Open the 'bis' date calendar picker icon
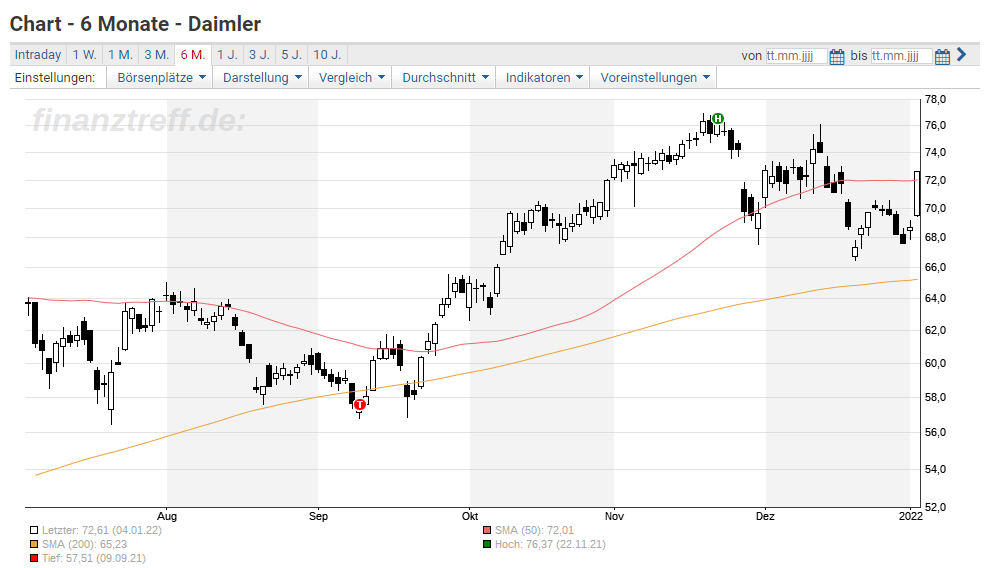The width and height of the screenshot is (984, 568). tap(942, 56)
